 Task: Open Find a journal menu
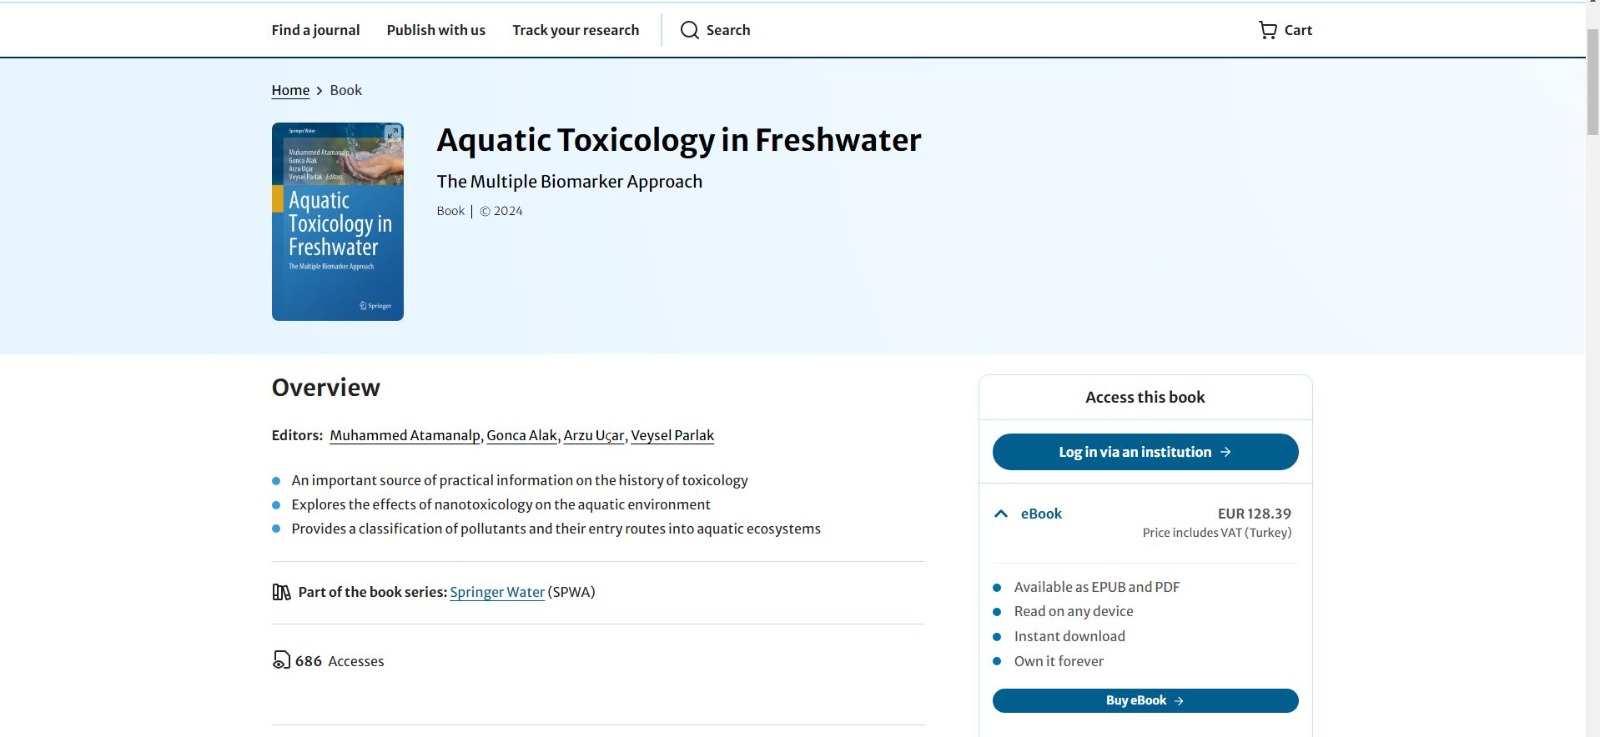click(x=315, y=30)
